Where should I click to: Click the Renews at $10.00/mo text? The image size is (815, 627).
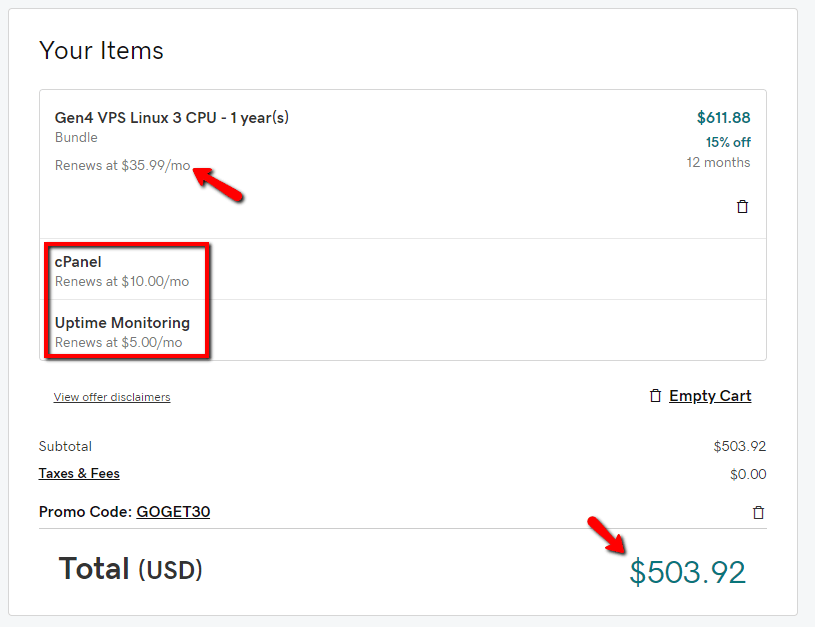[x=122, y=282]
